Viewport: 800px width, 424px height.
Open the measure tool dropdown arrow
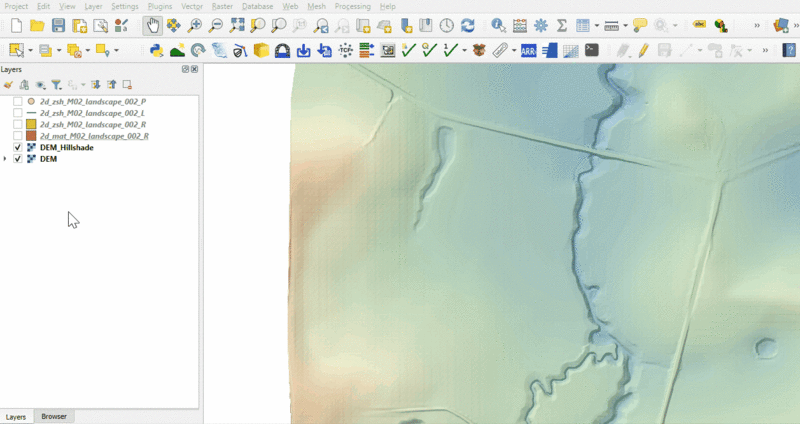click(x=625, y=26)
